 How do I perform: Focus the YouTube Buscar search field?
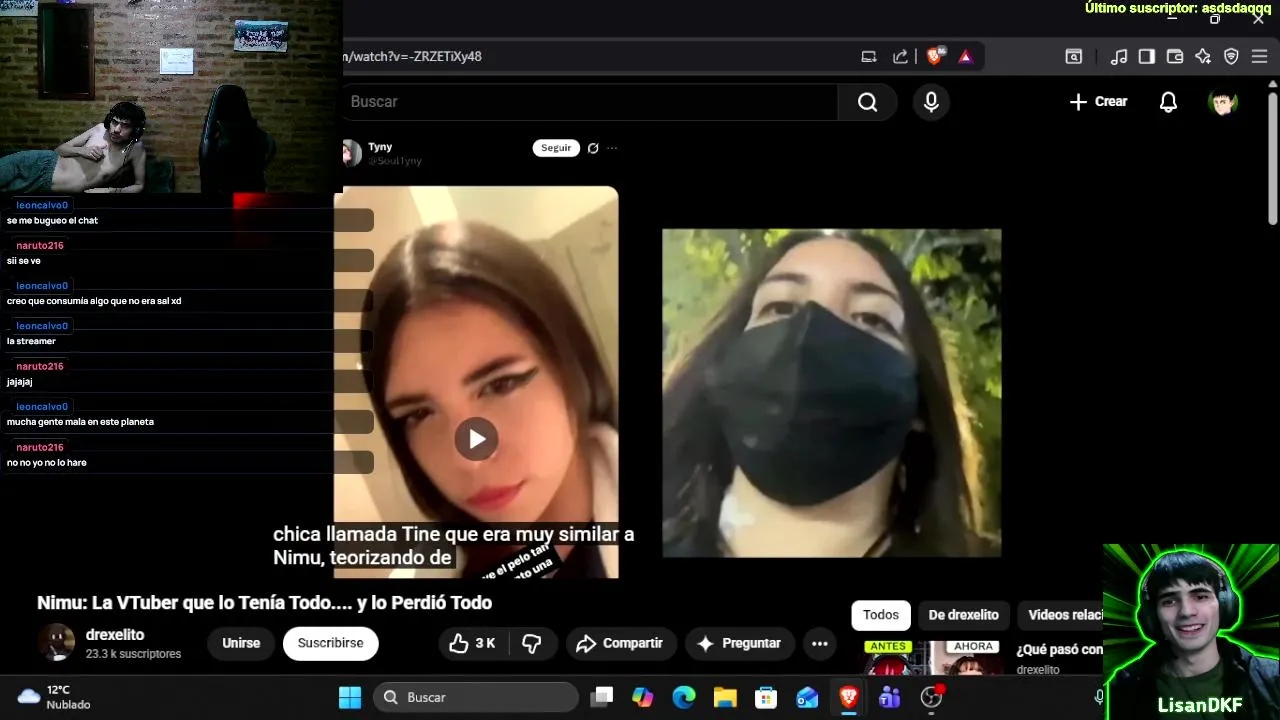(590, 102)
